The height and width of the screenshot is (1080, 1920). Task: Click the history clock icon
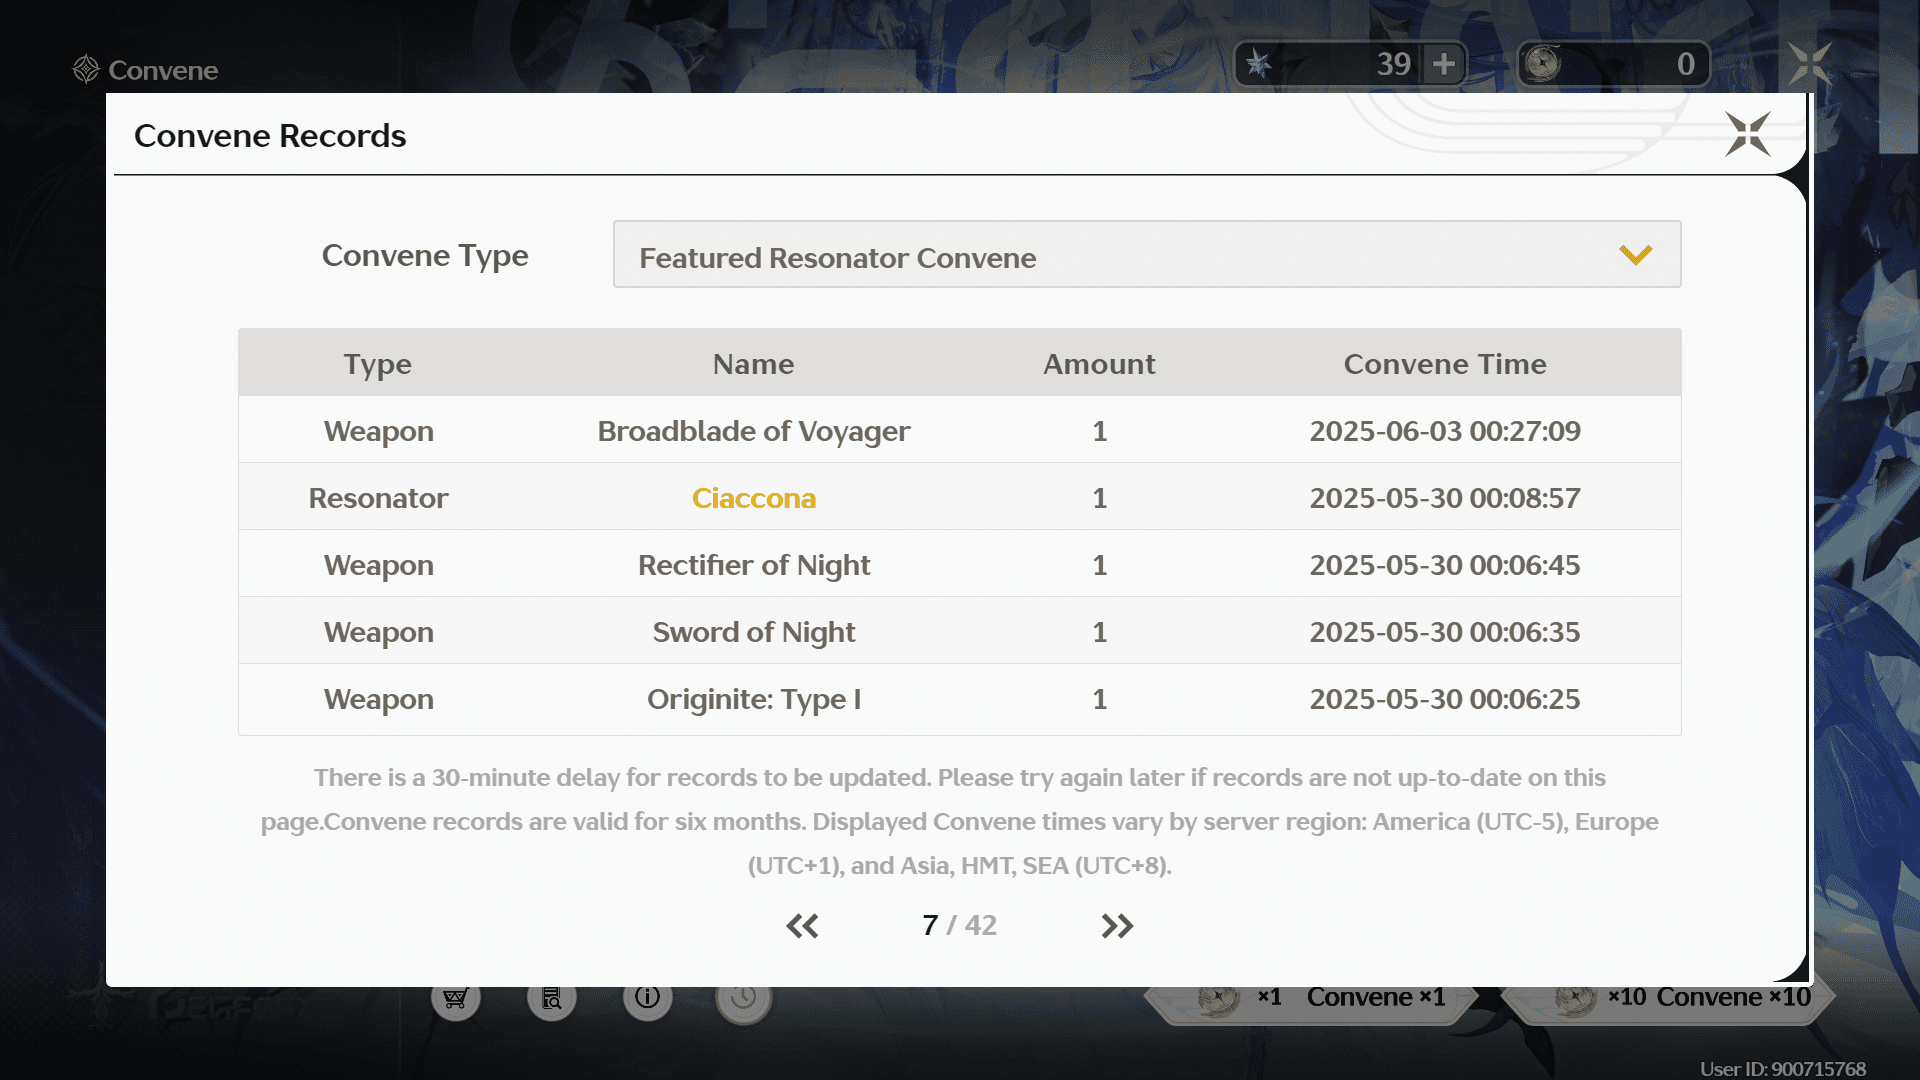742,997
